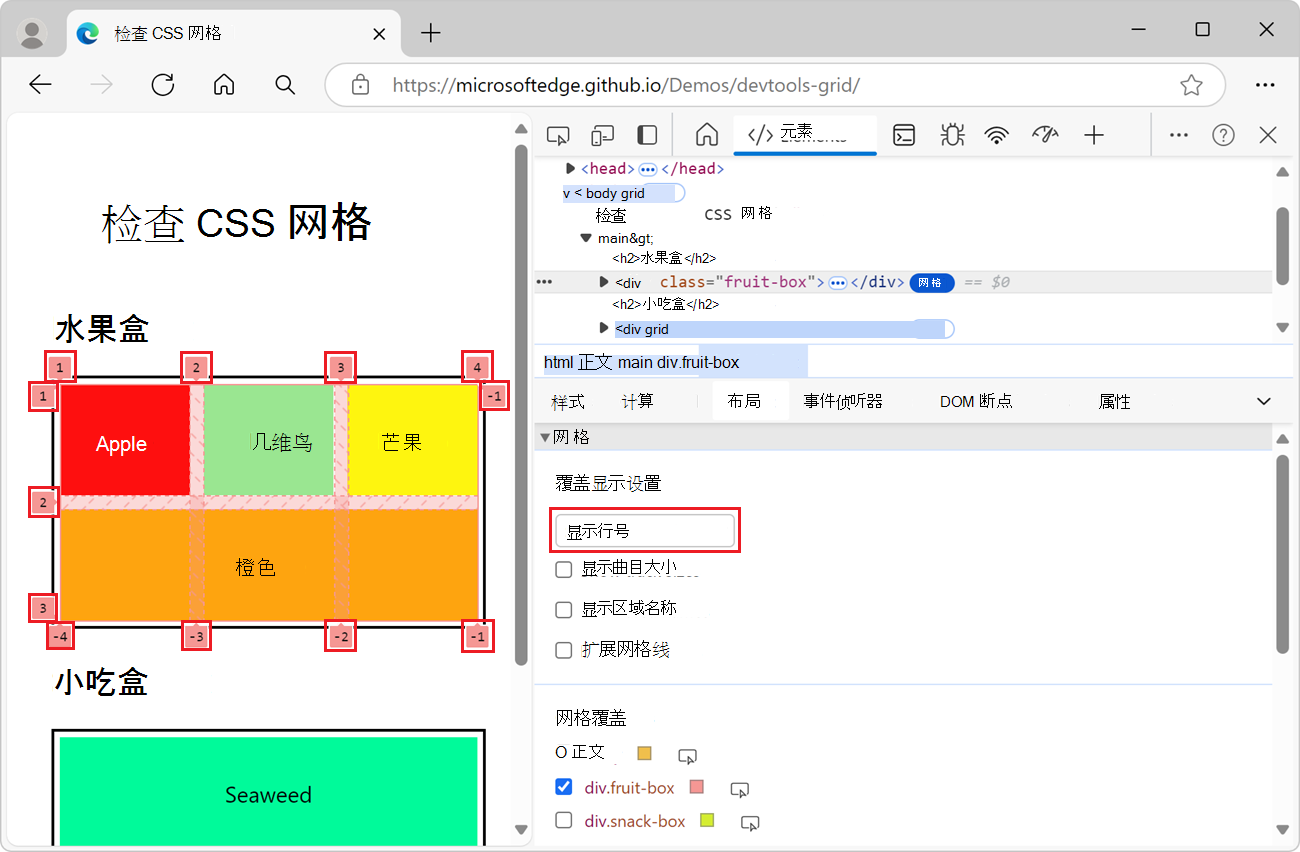Viewport: 1300px width, 852px height.
Task: Toggle the 扩展网格线 checkbox
Action: coord(563,650)
